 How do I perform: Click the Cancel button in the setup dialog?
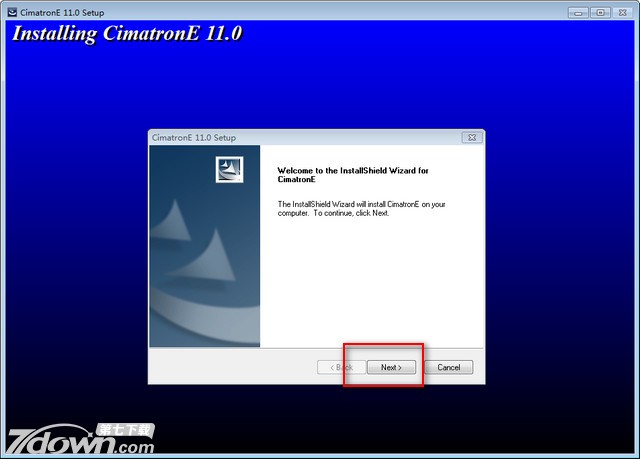click(449, 367)
